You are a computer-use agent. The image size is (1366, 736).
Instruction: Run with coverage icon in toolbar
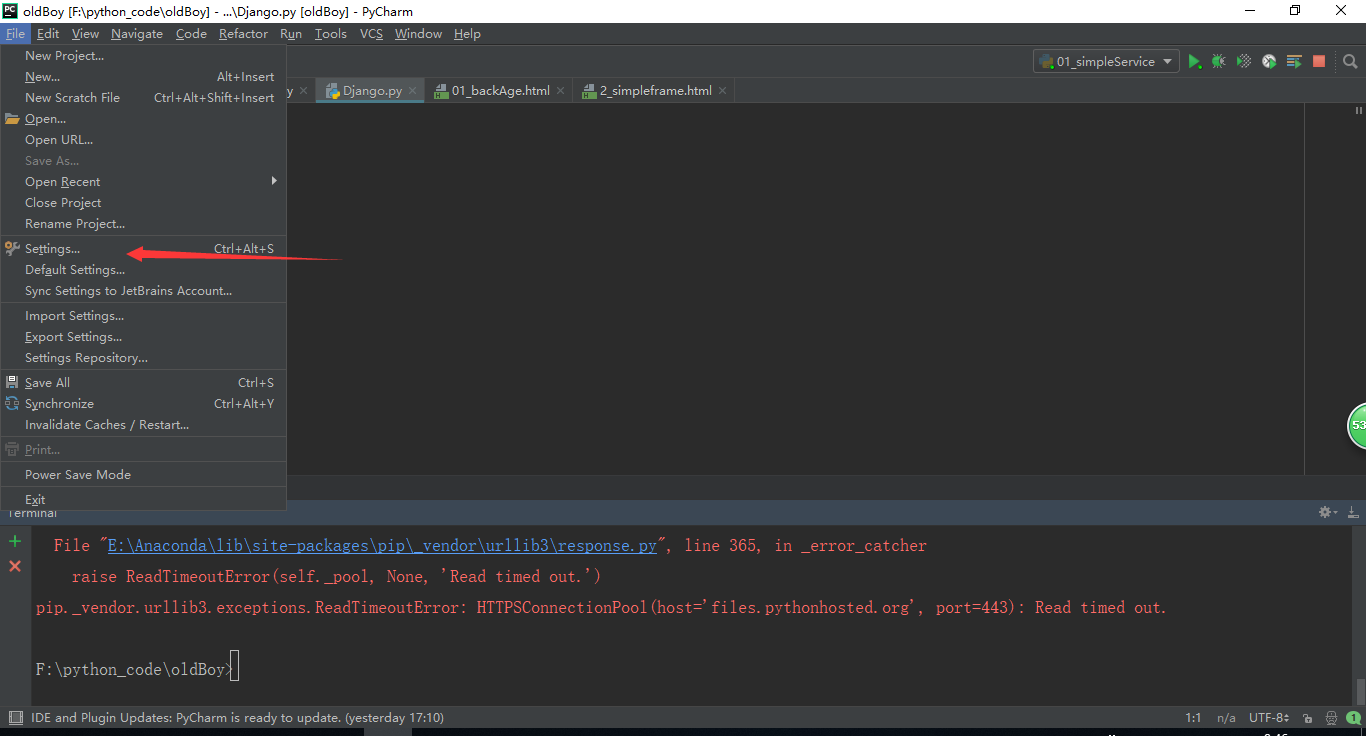pyautogui.click(x=1244, y=62)
